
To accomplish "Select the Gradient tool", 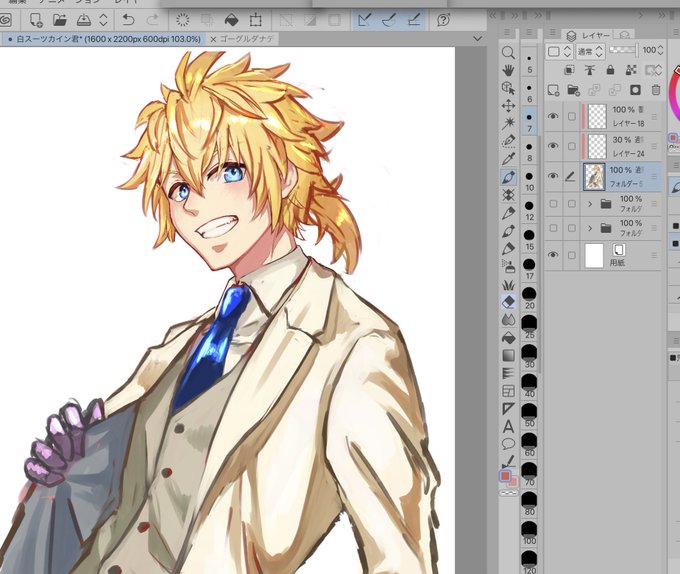I will (x=508, y=355).
